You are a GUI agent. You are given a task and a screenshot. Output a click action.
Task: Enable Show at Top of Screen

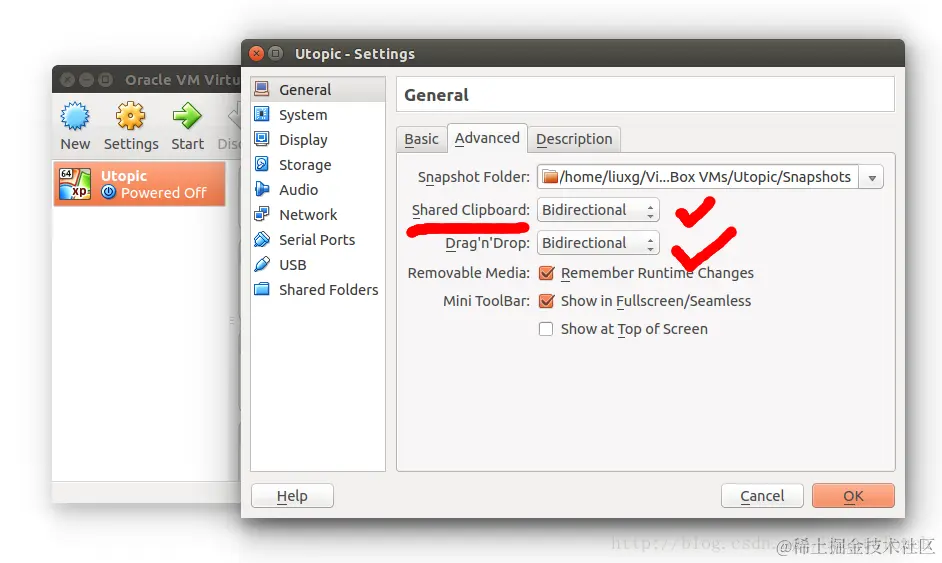coord(546,329)
